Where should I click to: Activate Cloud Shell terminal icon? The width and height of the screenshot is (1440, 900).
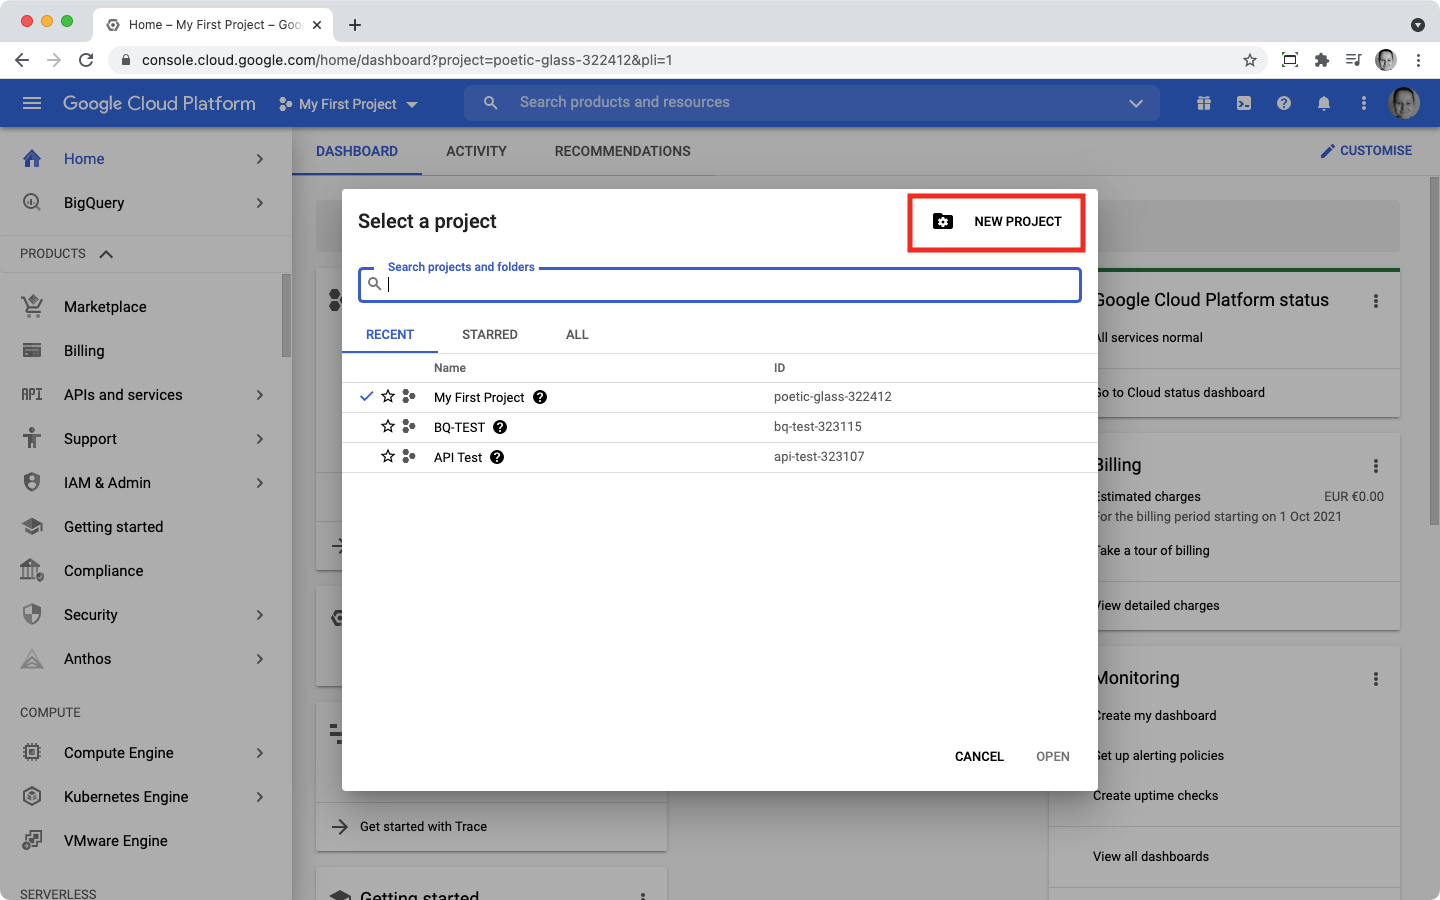pos(1244,103)
